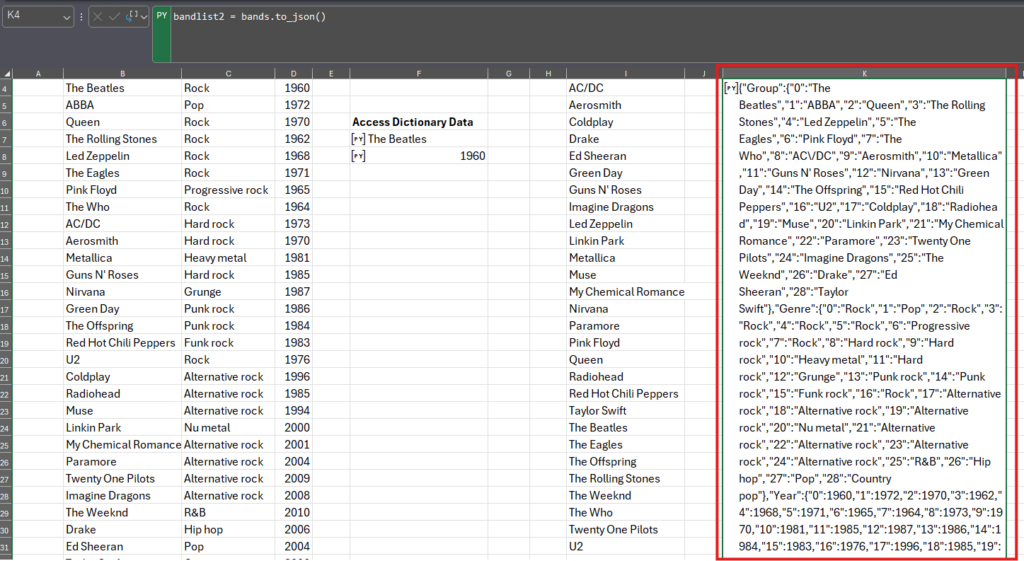Viewport: 1024px width, 561px height.
Task: Select the Pop genre cell in Ed Sheeran row
Action: (228, 547)
